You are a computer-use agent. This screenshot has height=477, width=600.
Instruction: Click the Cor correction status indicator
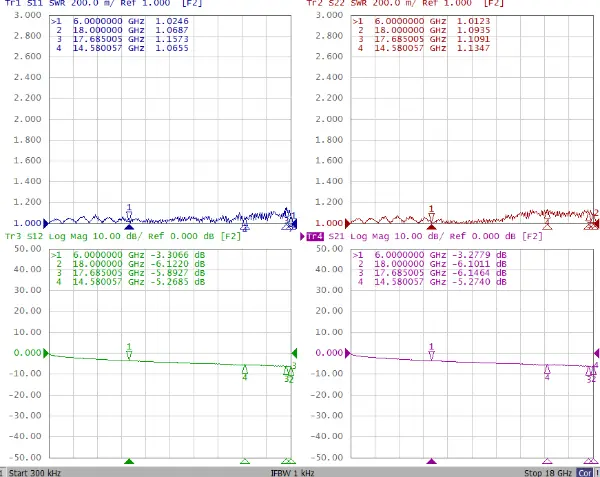[583, 471]
